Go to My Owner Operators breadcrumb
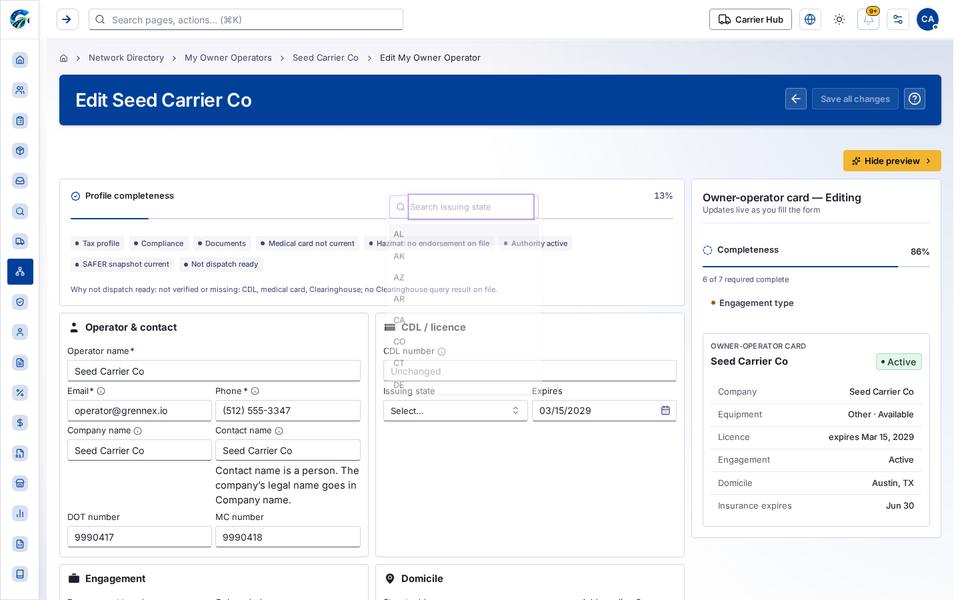Screen dimensions: 960x600 click(228, 58)
